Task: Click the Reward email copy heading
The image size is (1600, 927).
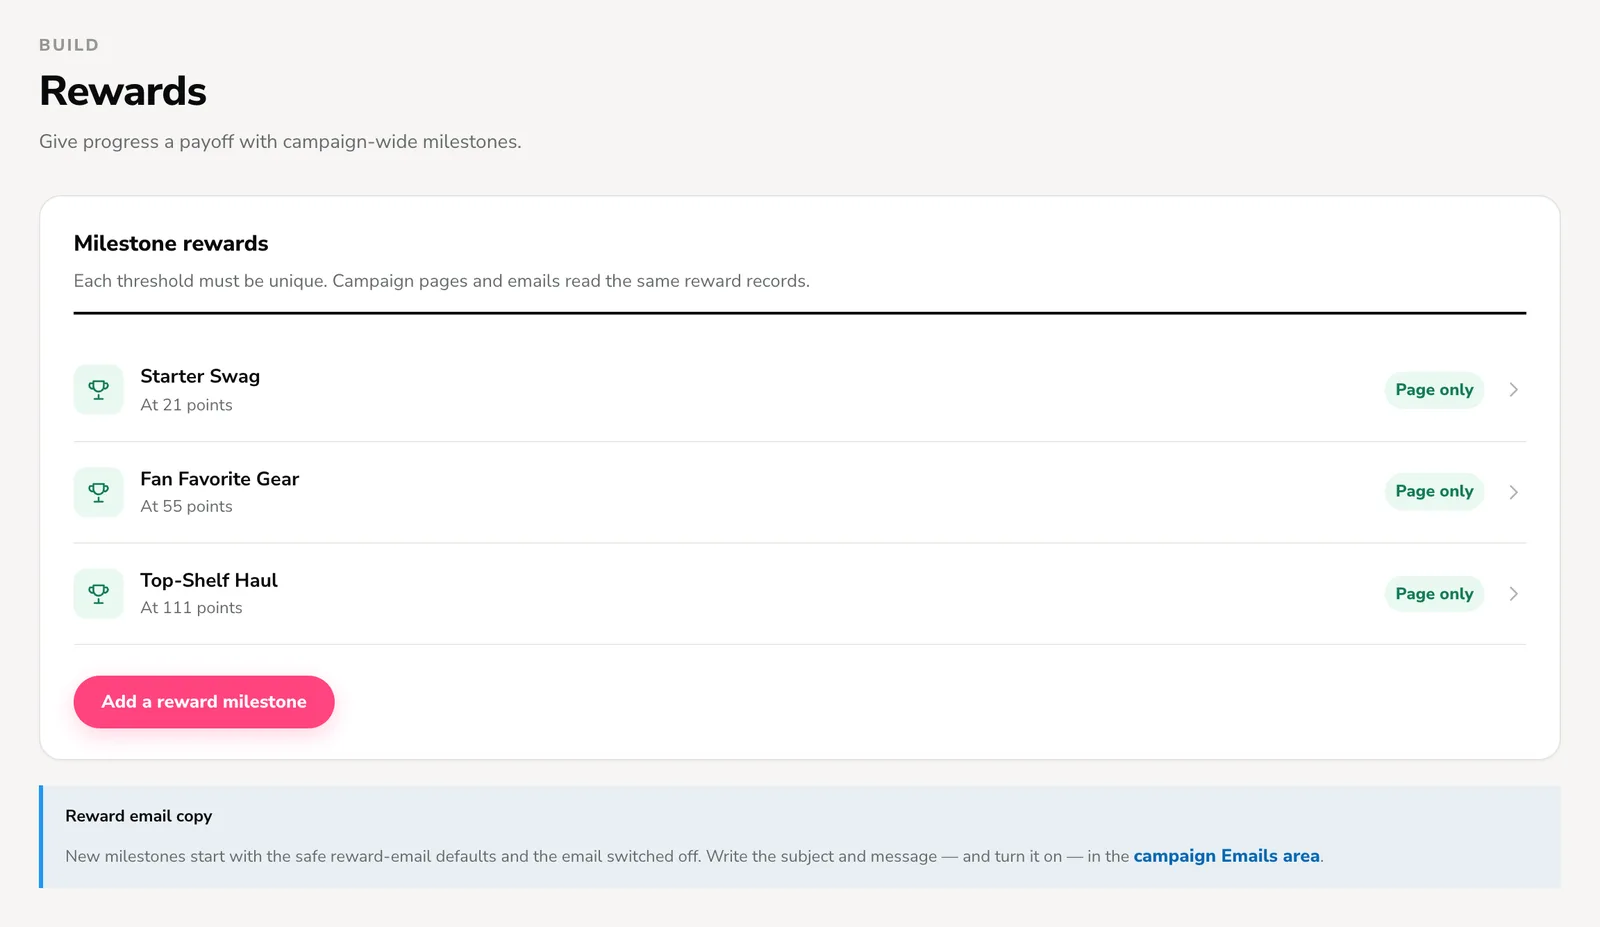Action: 139,816
